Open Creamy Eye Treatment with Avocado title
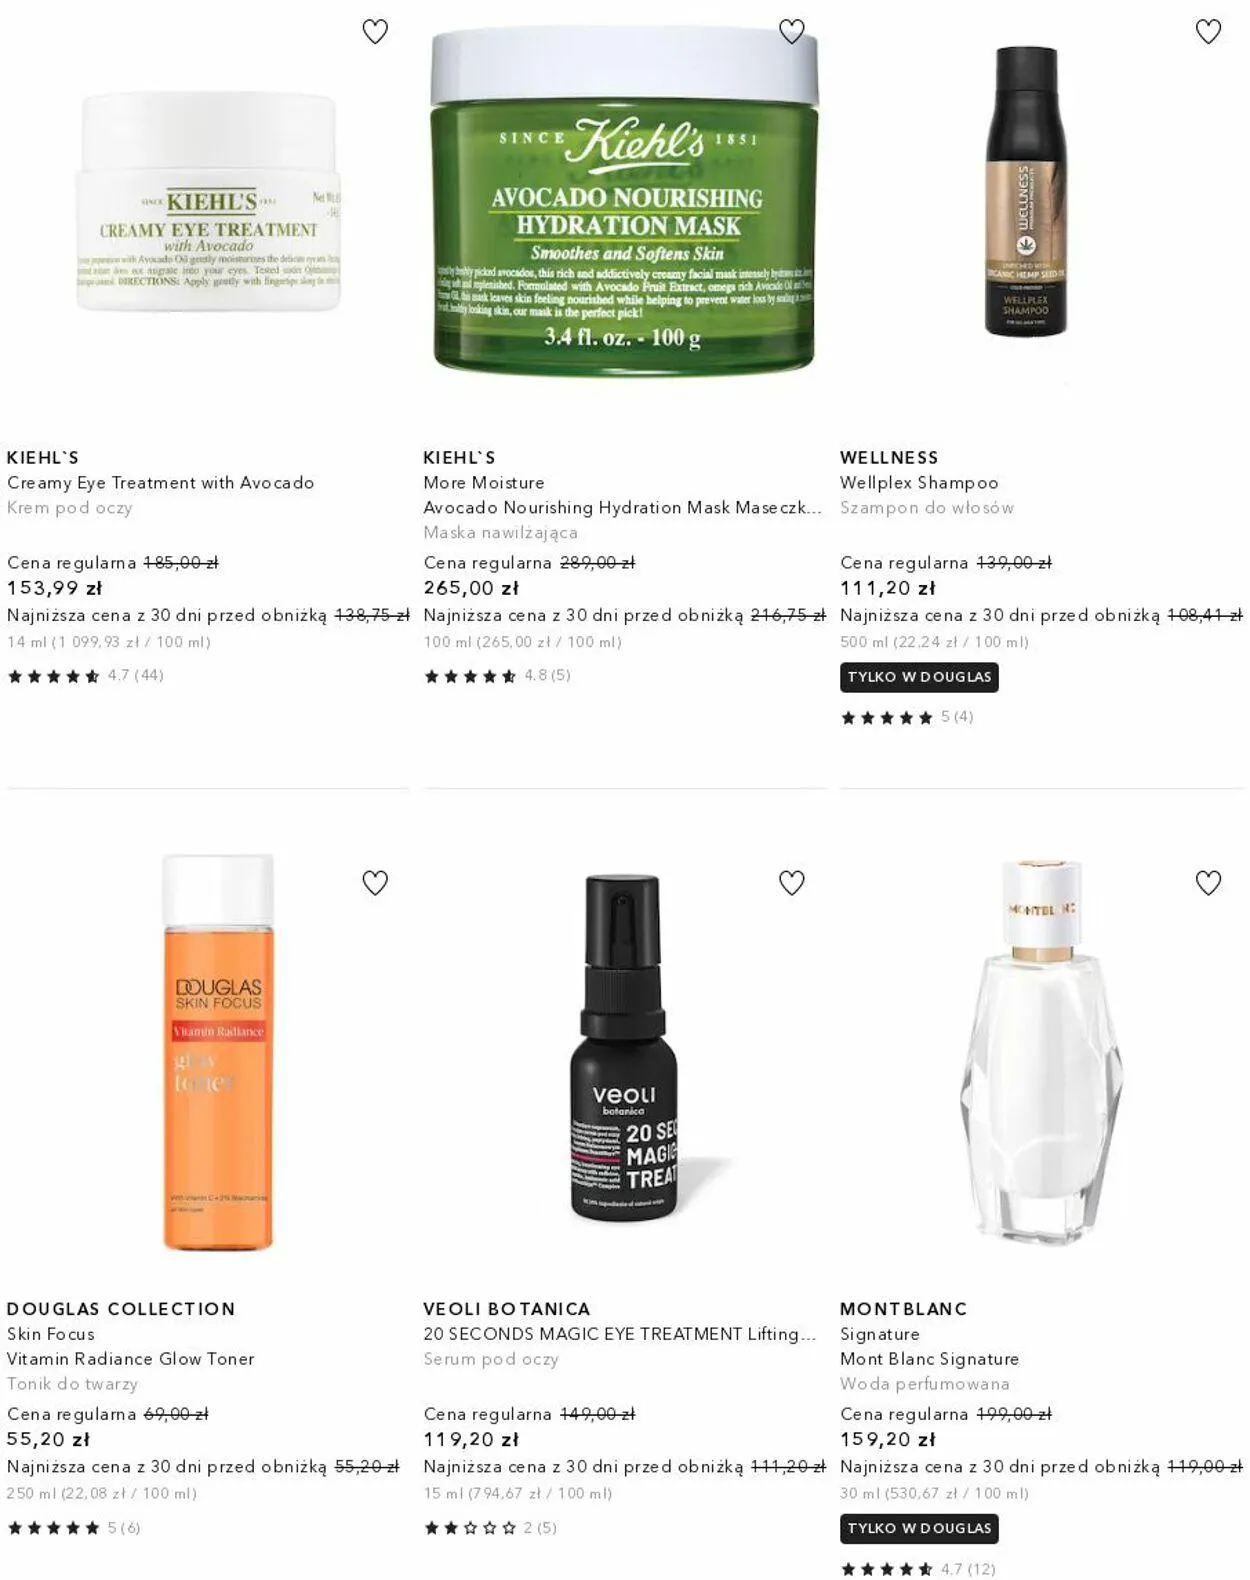The width and height of the screenshot is (1250, 1580). [160, 482]
